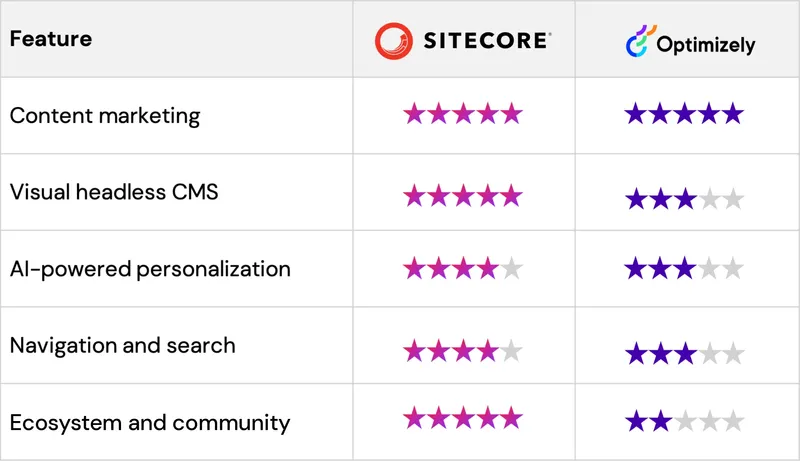
Task: Click Sitecore's Navigation and search stars
Action: [x=462, y=351]
